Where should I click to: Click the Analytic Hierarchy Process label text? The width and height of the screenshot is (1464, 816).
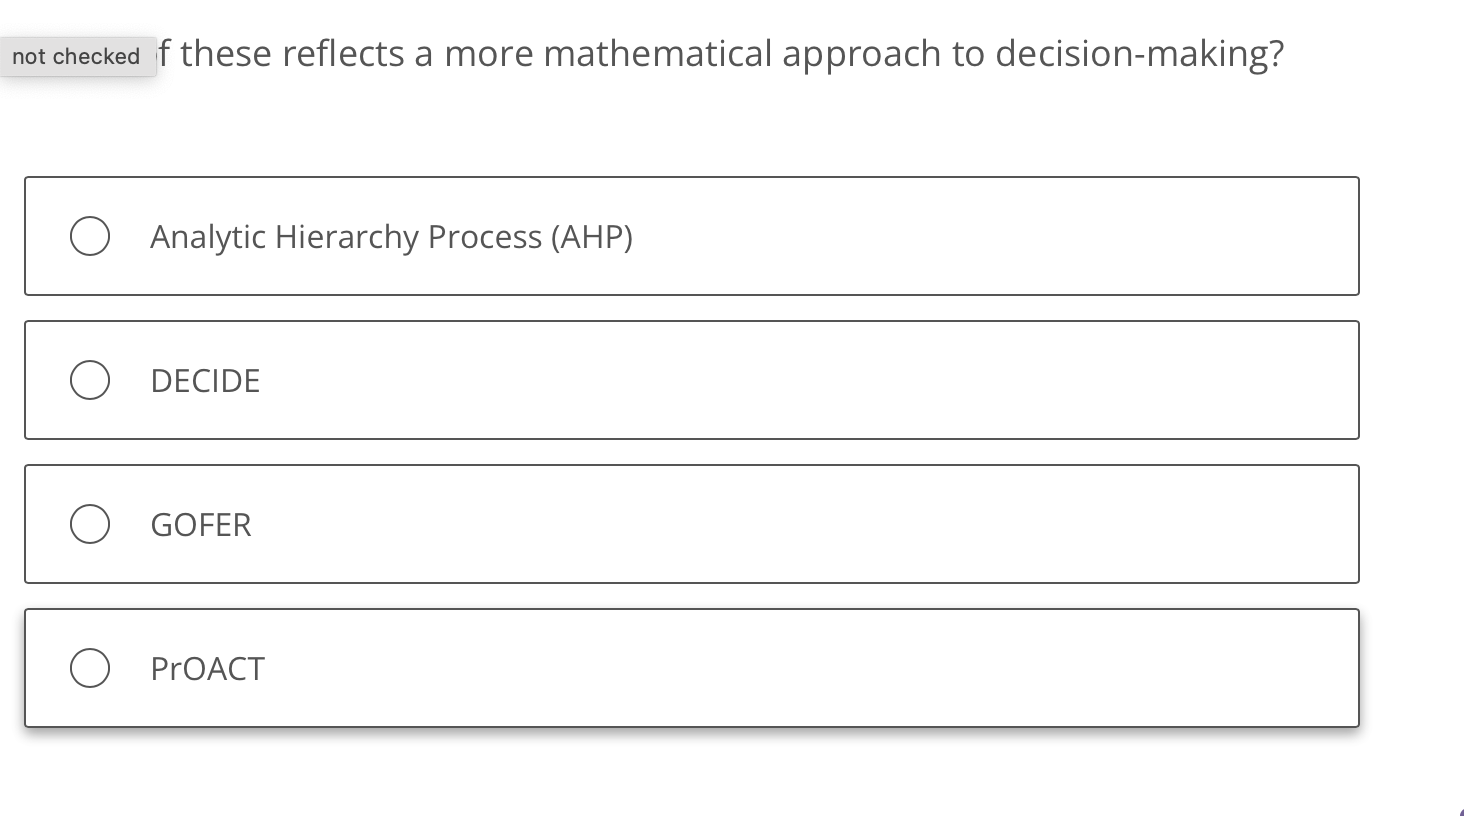[x=391, y=236]
